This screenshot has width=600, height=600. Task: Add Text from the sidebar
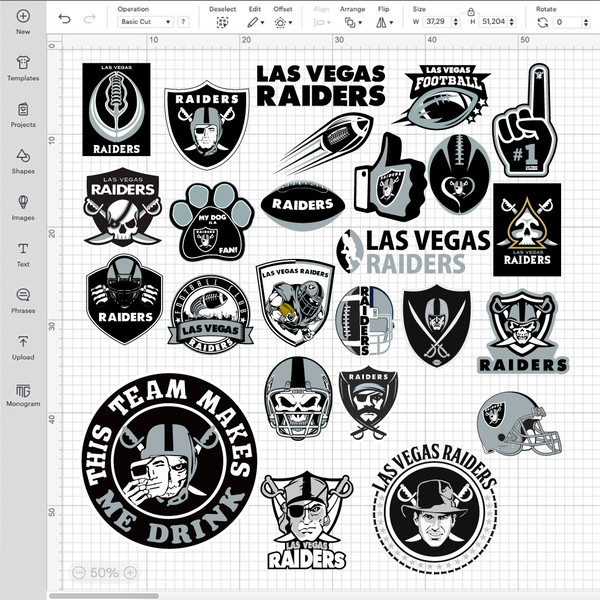point(23,254)
